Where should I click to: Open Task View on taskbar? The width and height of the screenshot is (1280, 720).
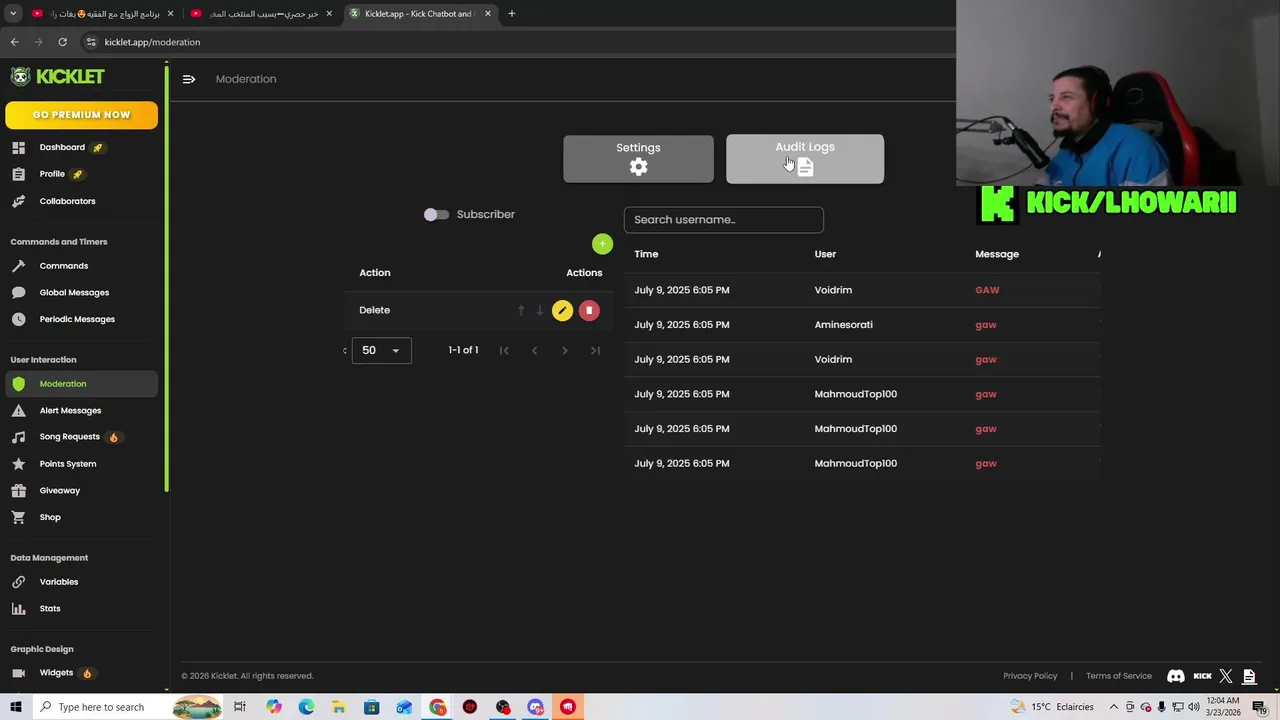click(240, 707)
